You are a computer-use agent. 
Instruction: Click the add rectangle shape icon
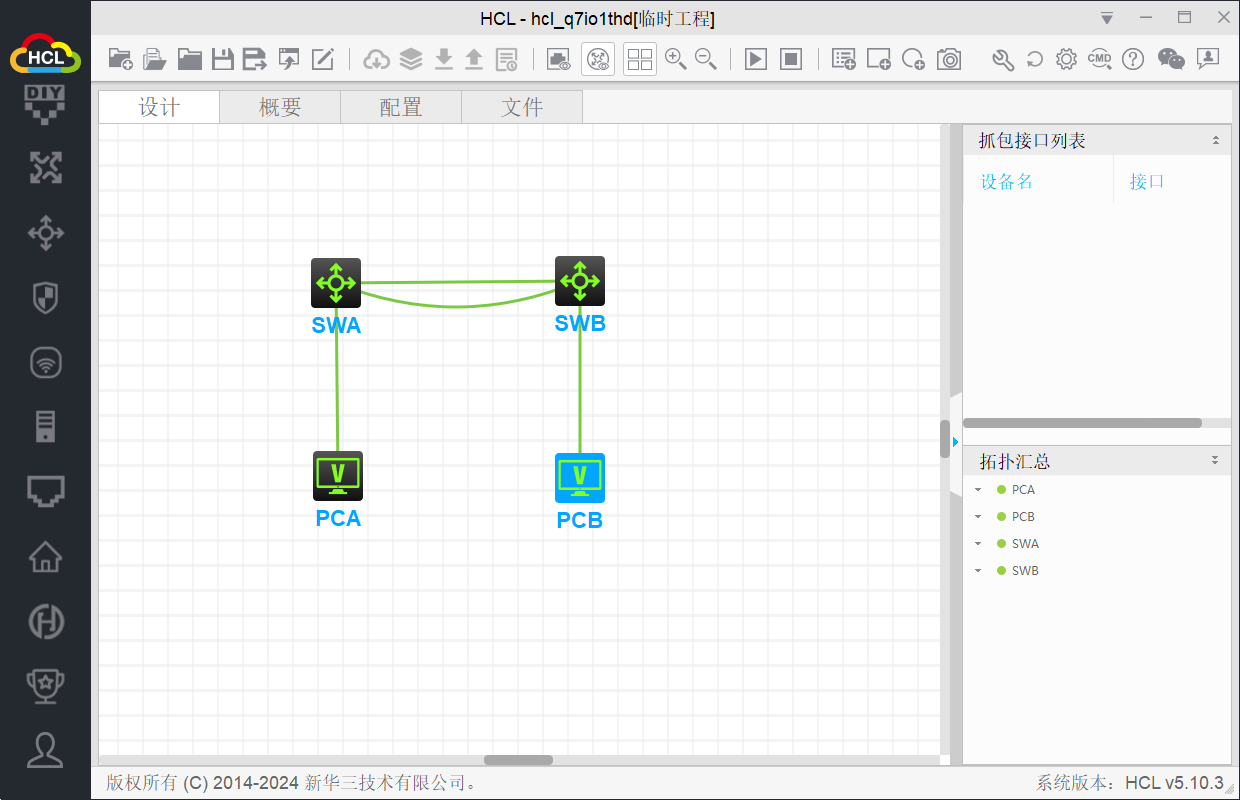coord(879,59)
